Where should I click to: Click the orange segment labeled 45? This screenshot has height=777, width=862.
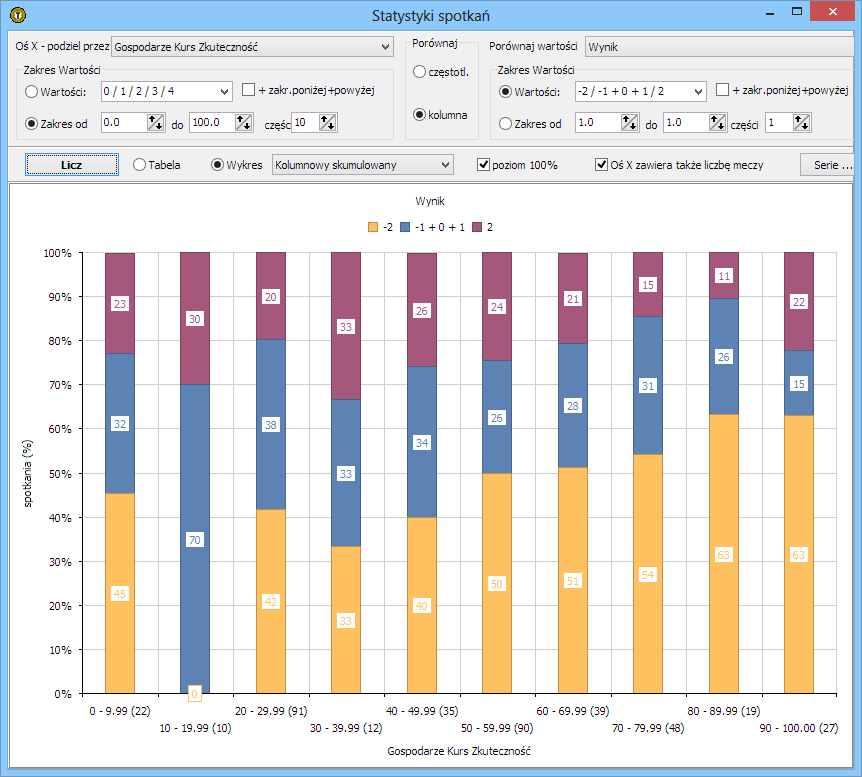pyautogui.click(x=120, y=593)
